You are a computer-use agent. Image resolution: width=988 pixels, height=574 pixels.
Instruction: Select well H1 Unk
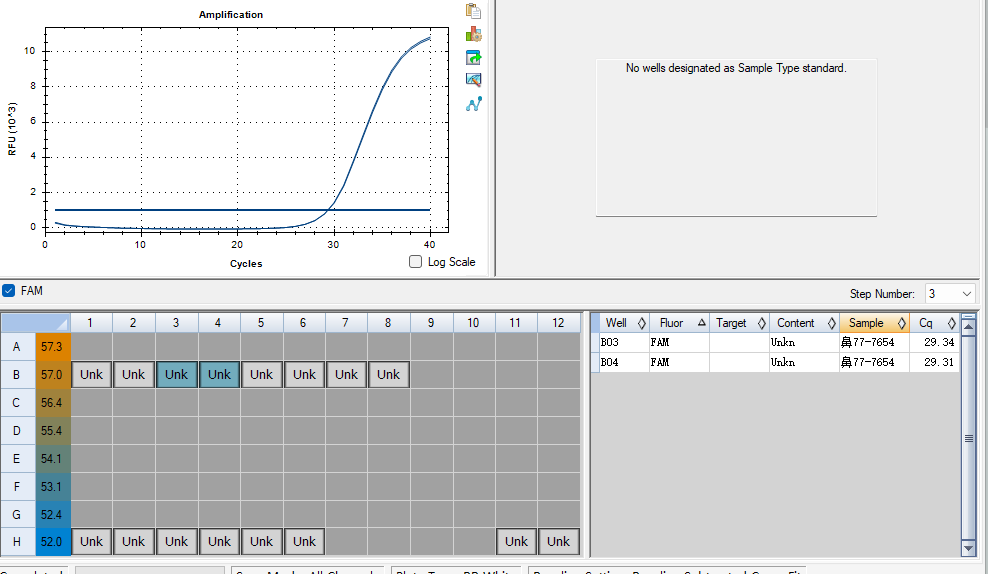point(91,541)
